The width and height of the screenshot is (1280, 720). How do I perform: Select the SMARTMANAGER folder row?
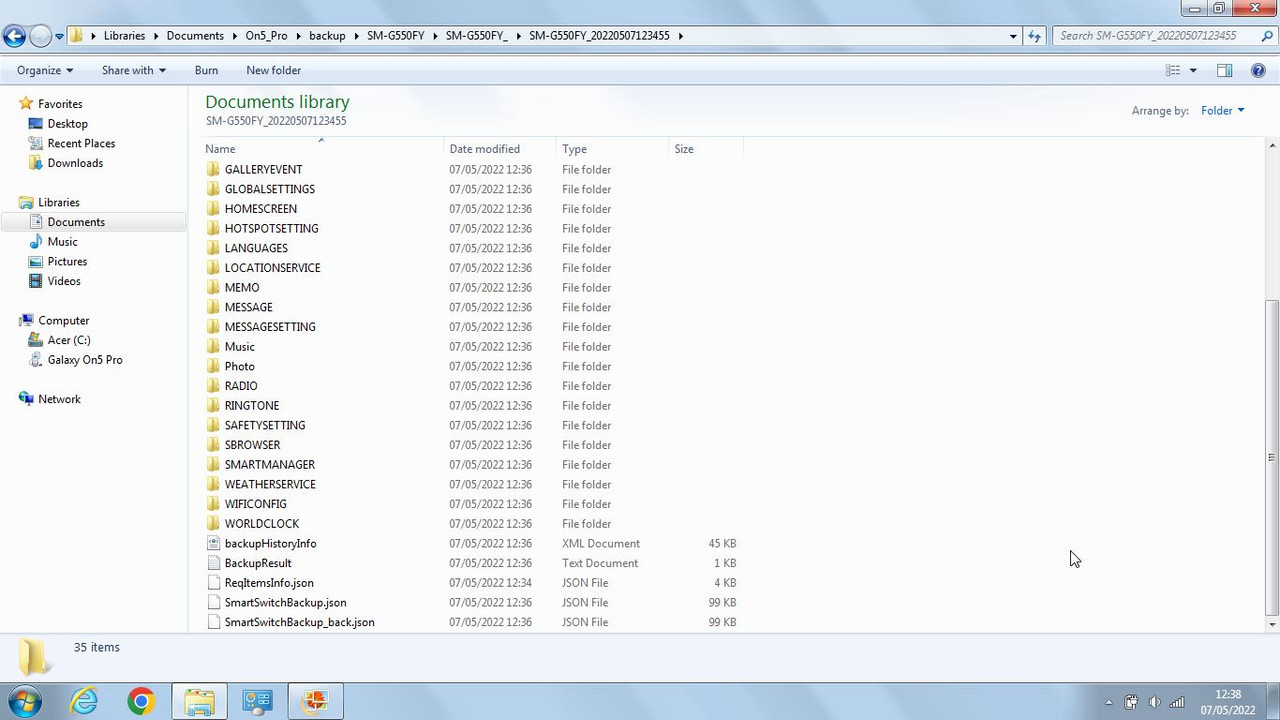(x=472, y=465)
